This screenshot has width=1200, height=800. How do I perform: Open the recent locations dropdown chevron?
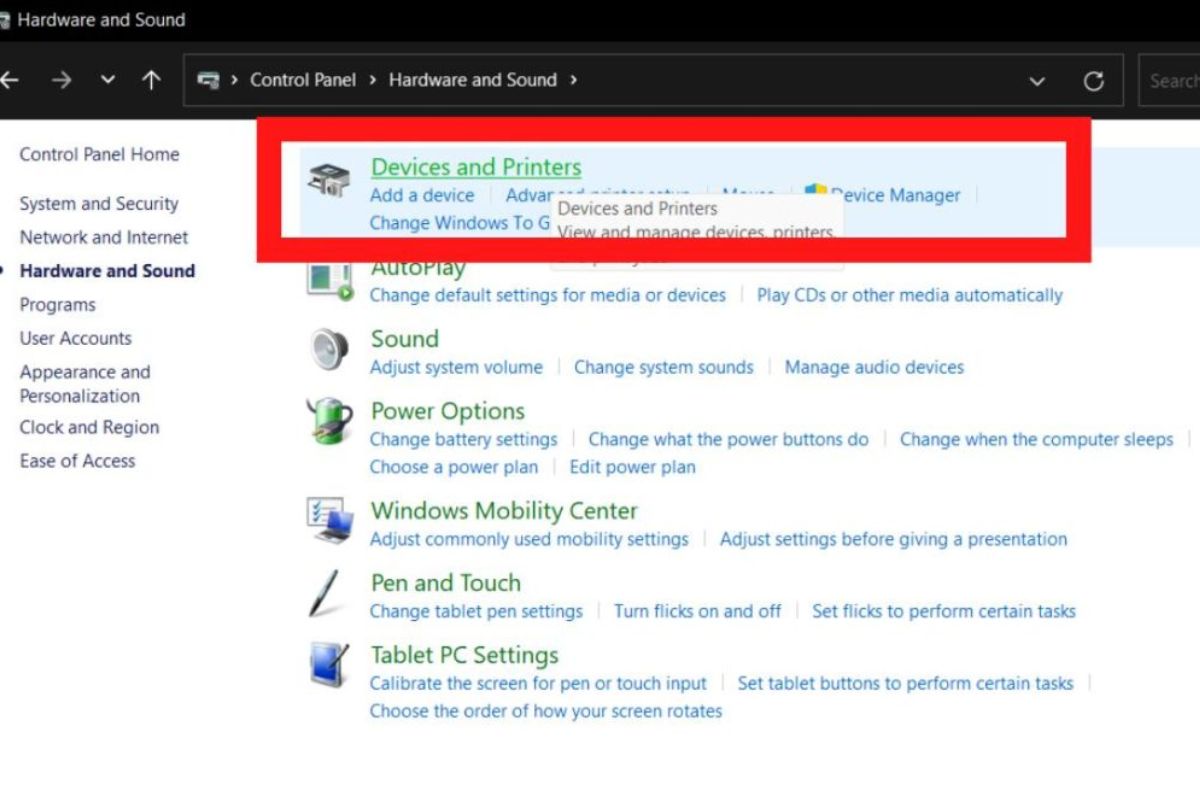tap(108, 81)
